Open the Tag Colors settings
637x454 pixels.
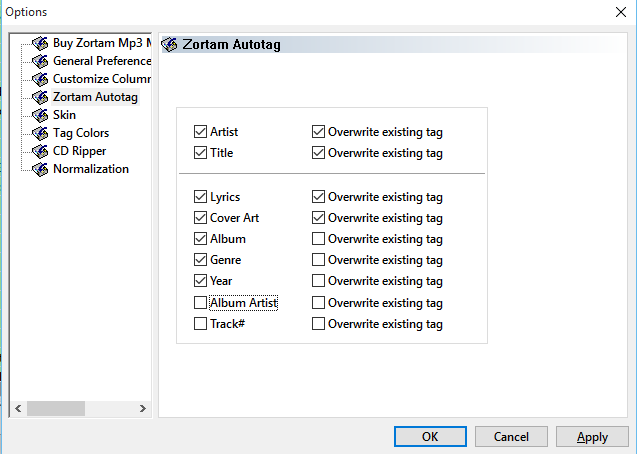(x=81, y=133)
